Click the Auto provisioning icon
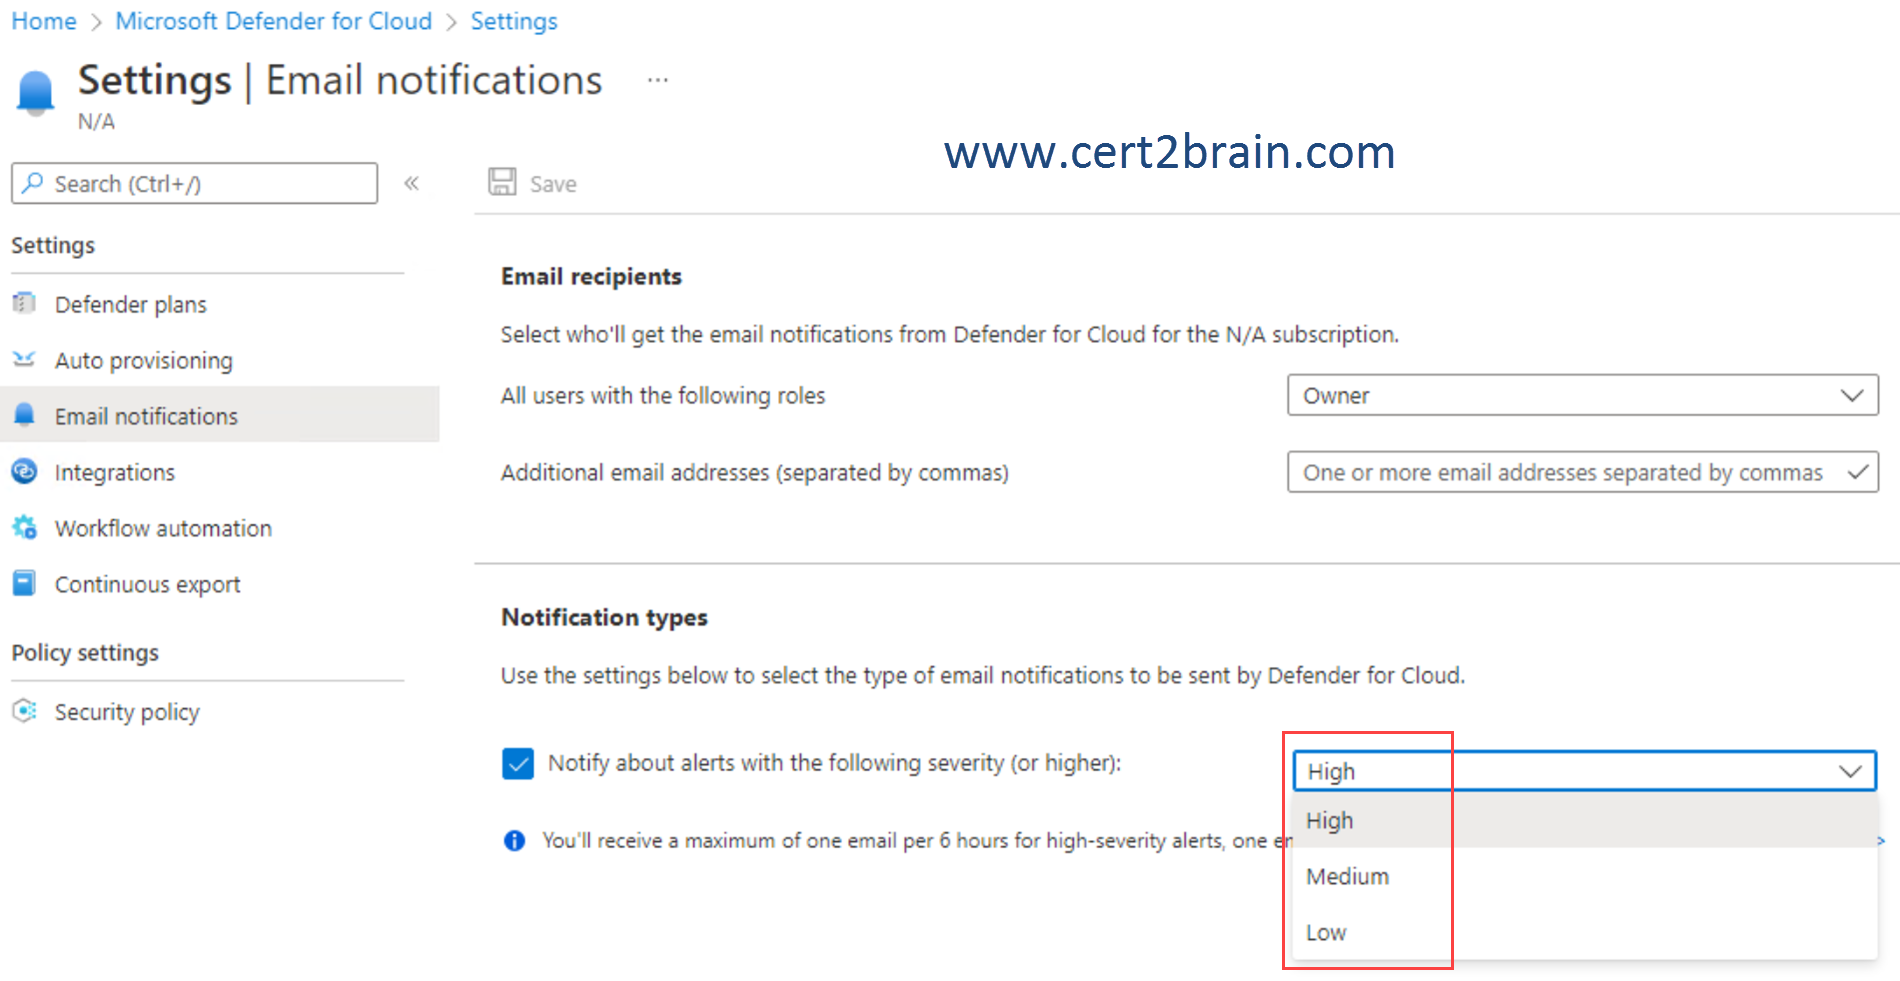 [x=24, y=359]
